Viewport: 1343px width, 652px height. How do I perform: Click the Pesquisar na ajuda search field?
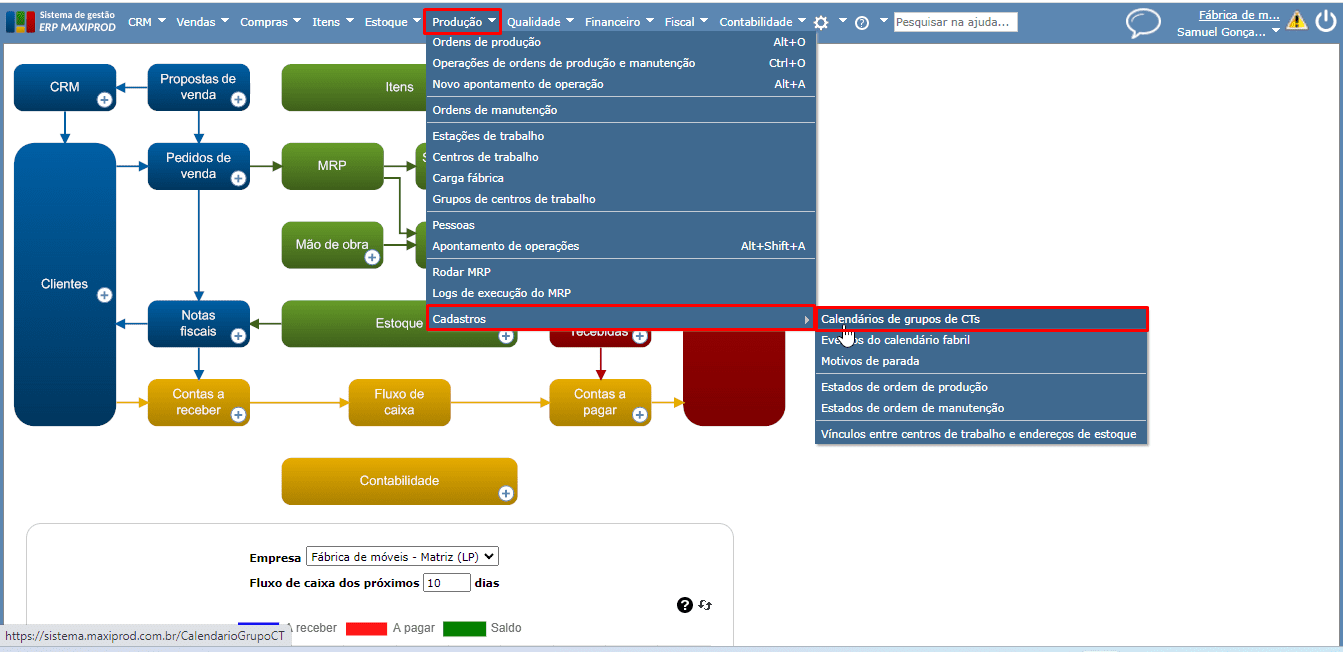coord(955,22)
